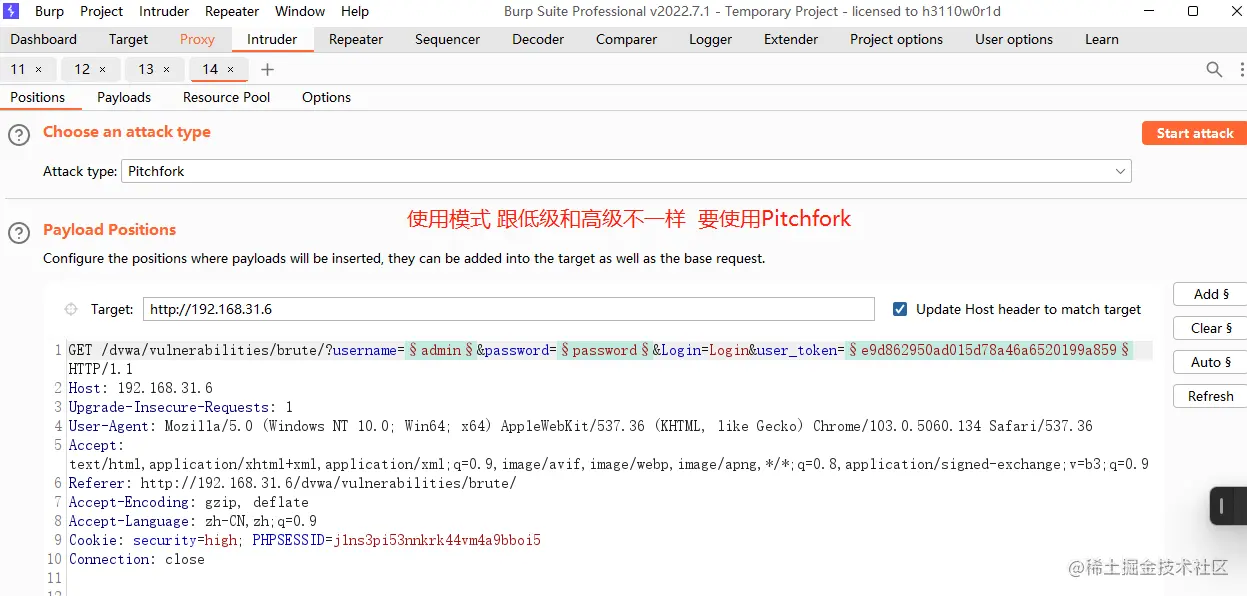Open the Project menu

(101, 11)
